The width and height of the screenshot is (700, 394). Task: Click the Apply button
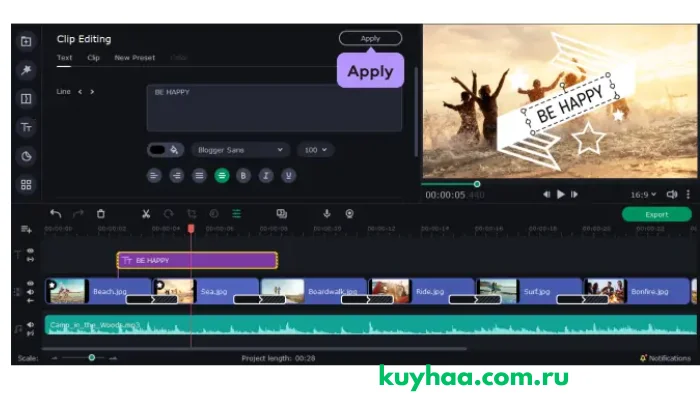[370, 38]
